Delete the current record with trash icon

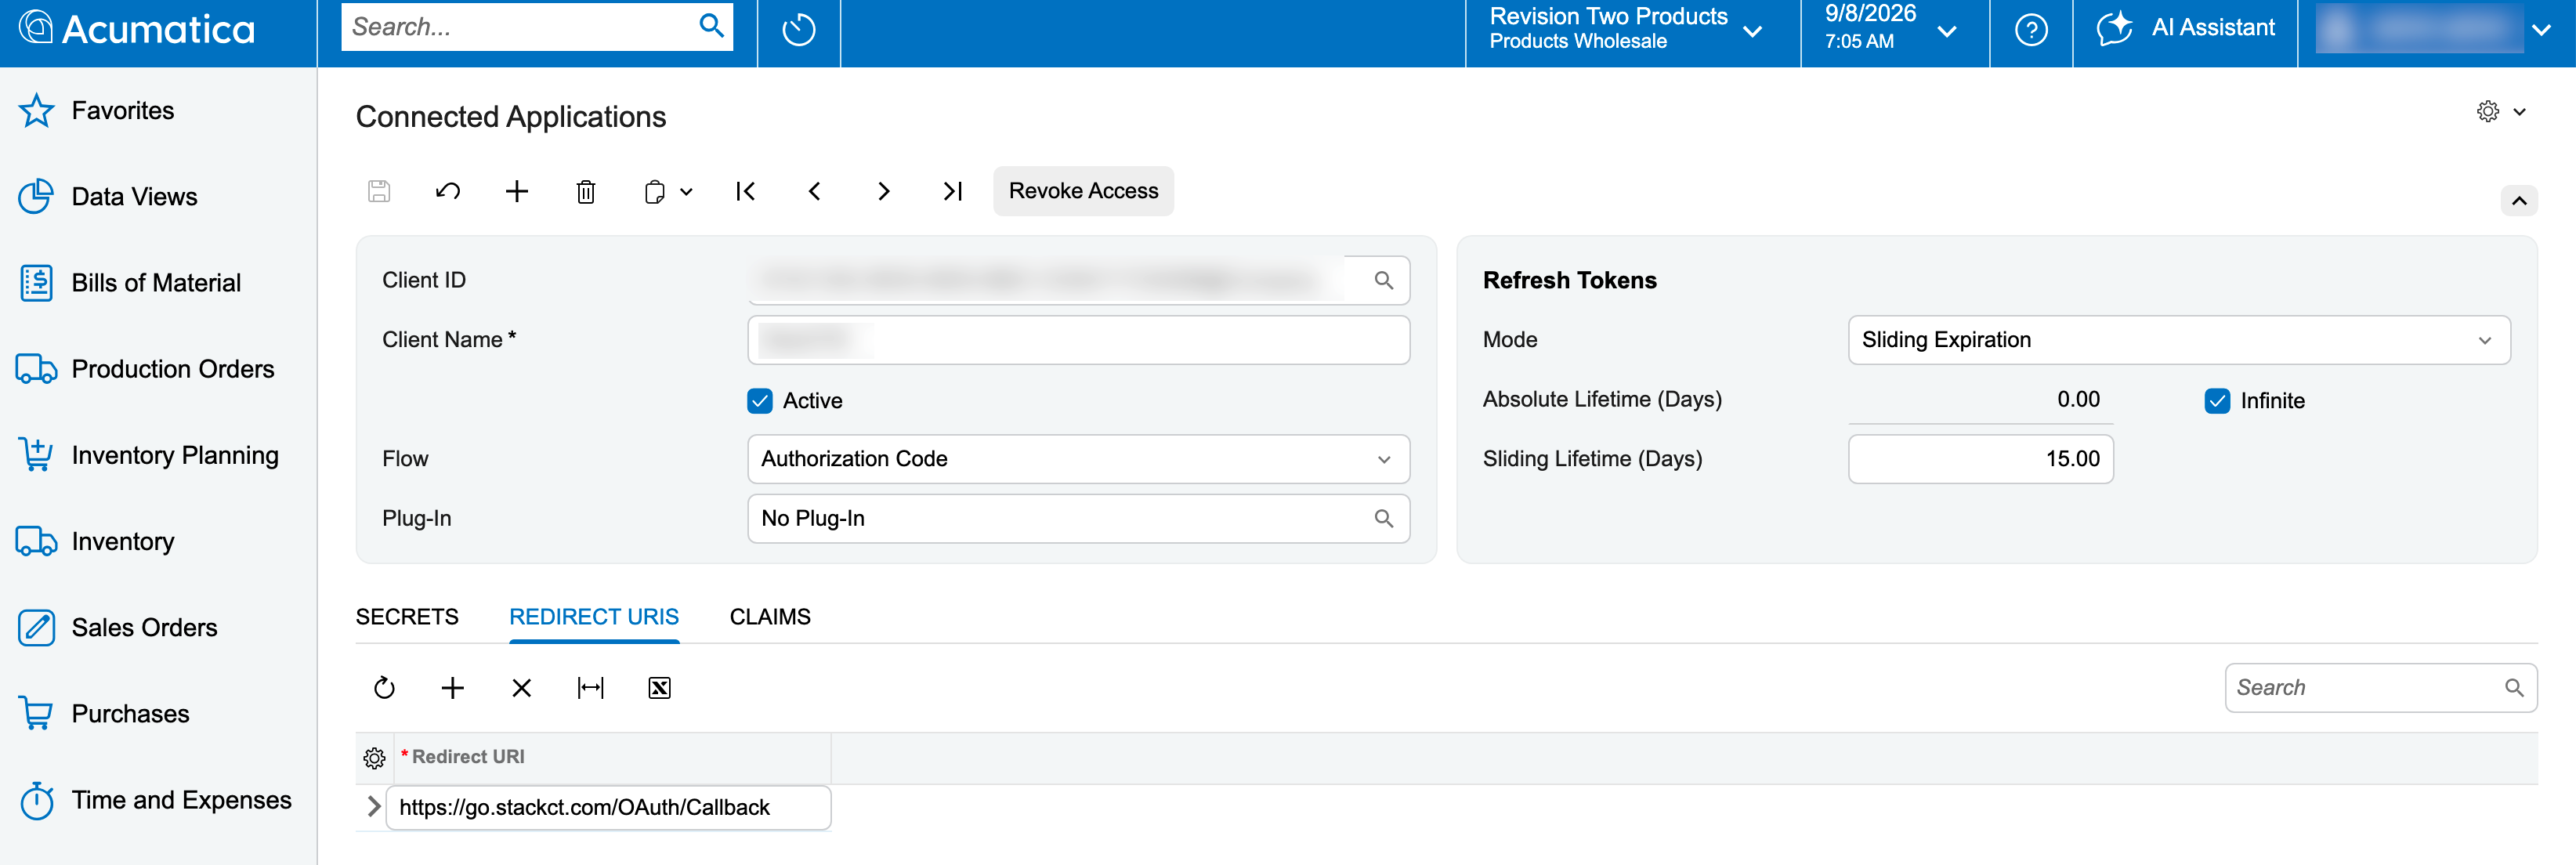point(586,191)
